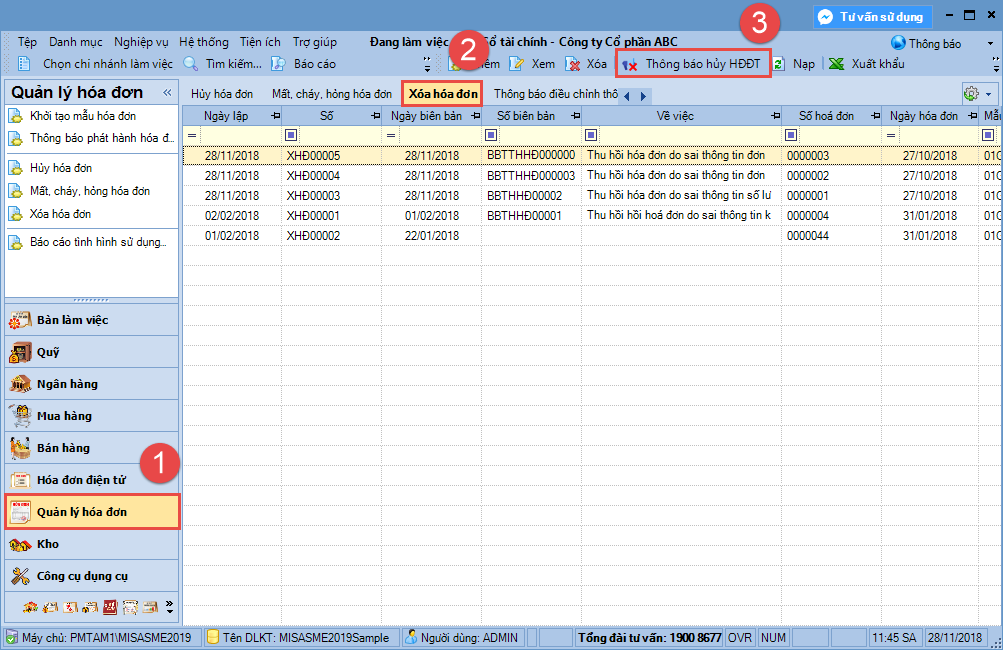The width and height of the screenshot is (1003, 650).
Task: Click the Tư vấn sử dụng button
Action: click(873, 17)
